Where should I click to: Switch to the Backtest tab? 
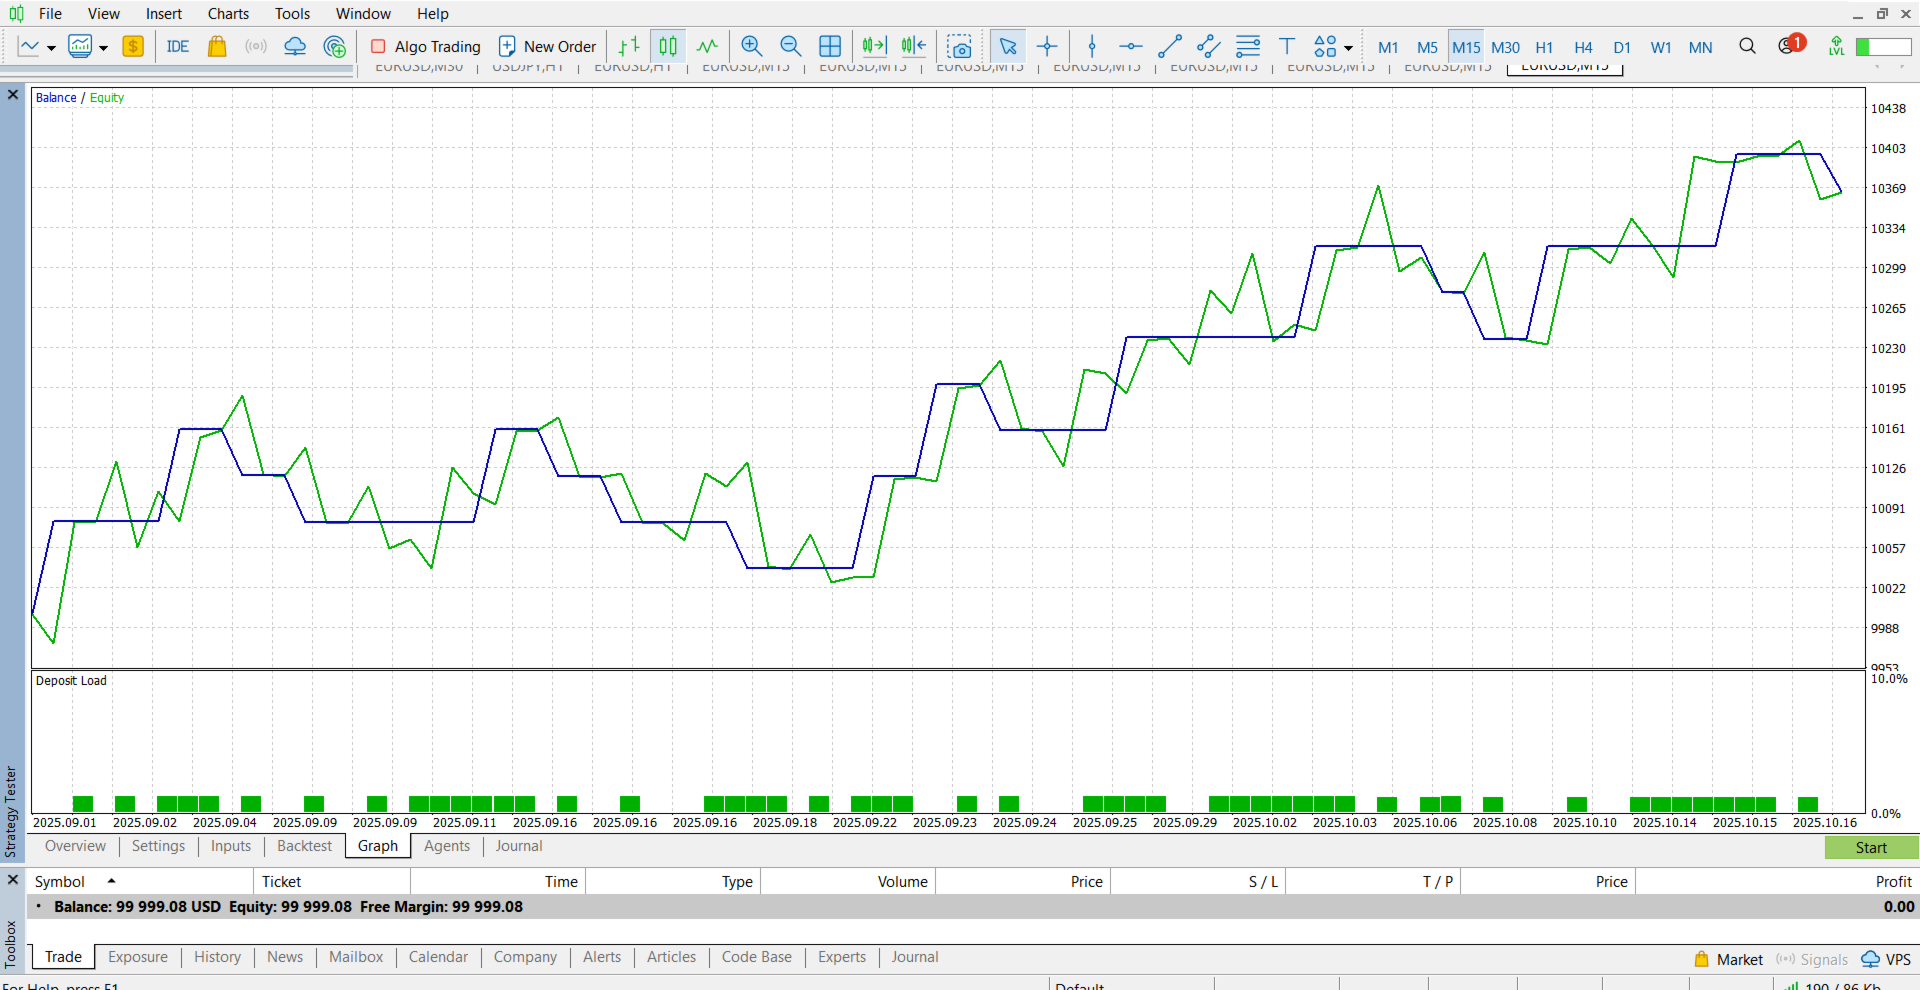304,846
